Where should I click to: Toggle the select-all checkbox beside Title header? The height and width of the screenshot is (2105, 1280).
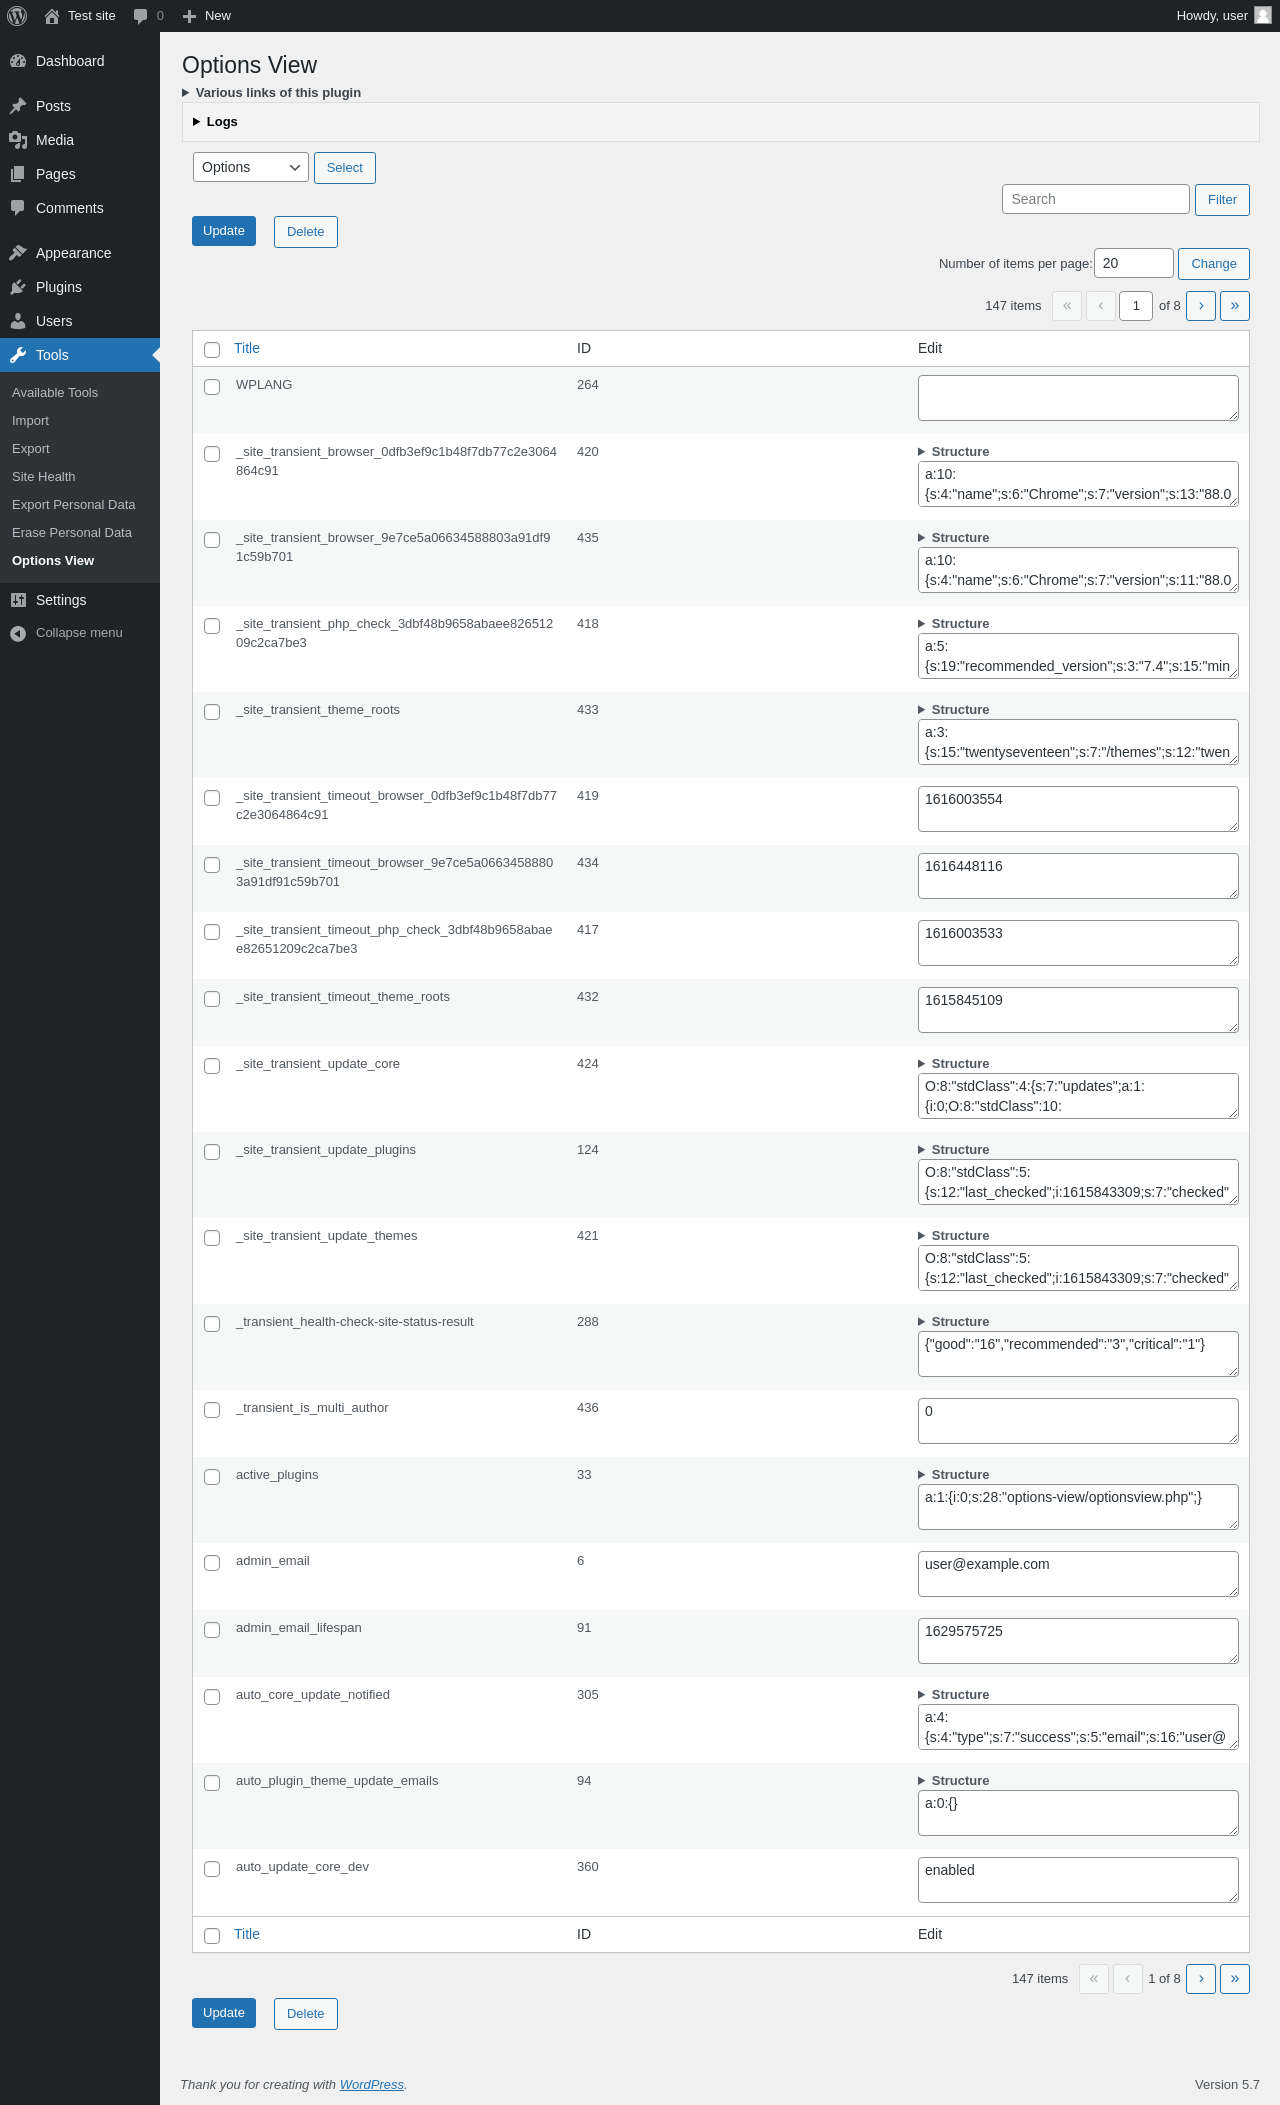212,350
